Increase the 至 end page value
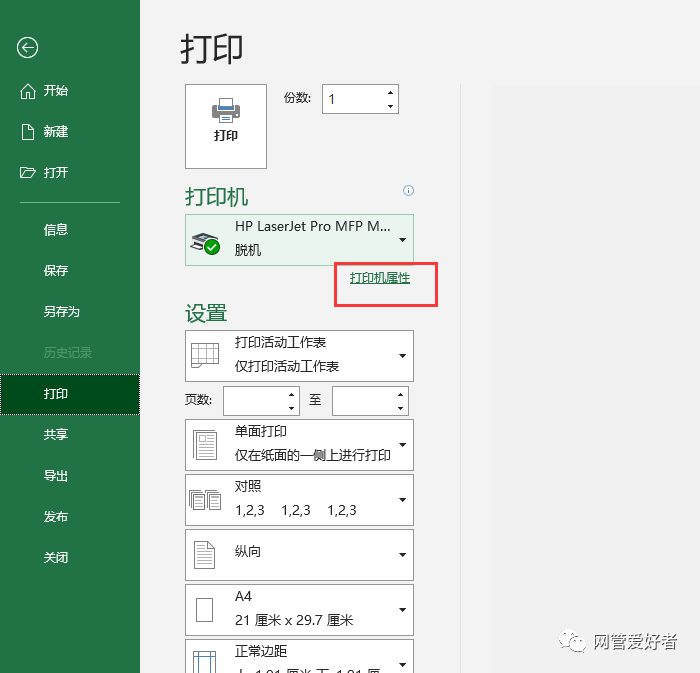 tap(400, 395)
